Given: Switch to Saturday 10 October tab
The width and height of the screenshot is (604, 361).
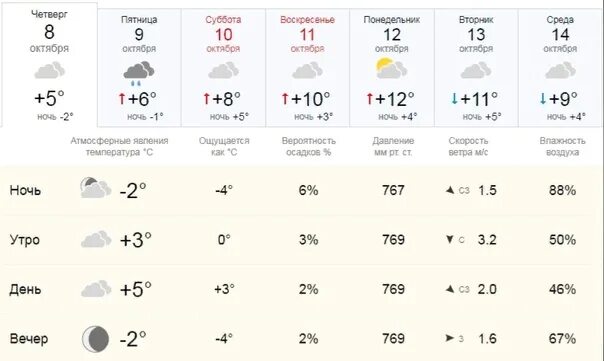Looking at the screenshot, I should tap(223, 68).
